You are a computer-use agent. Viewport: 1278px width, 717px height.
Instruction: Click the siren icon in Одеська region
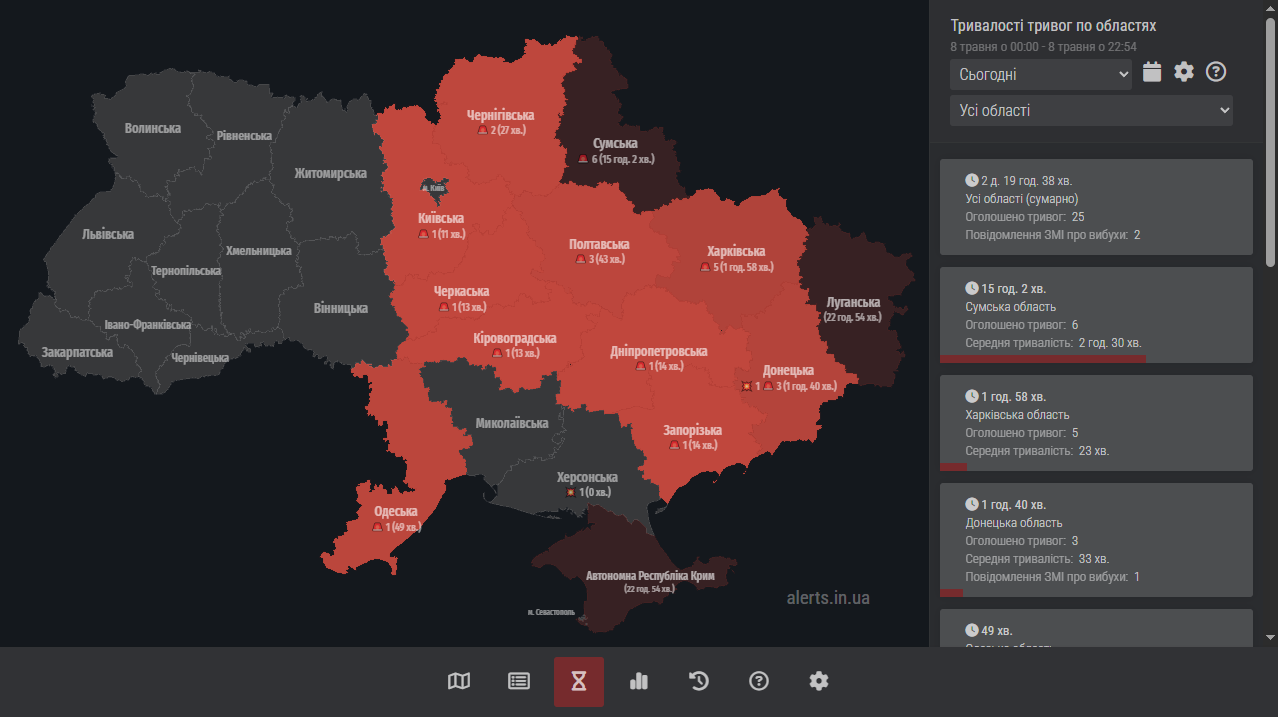click(377, 527)
